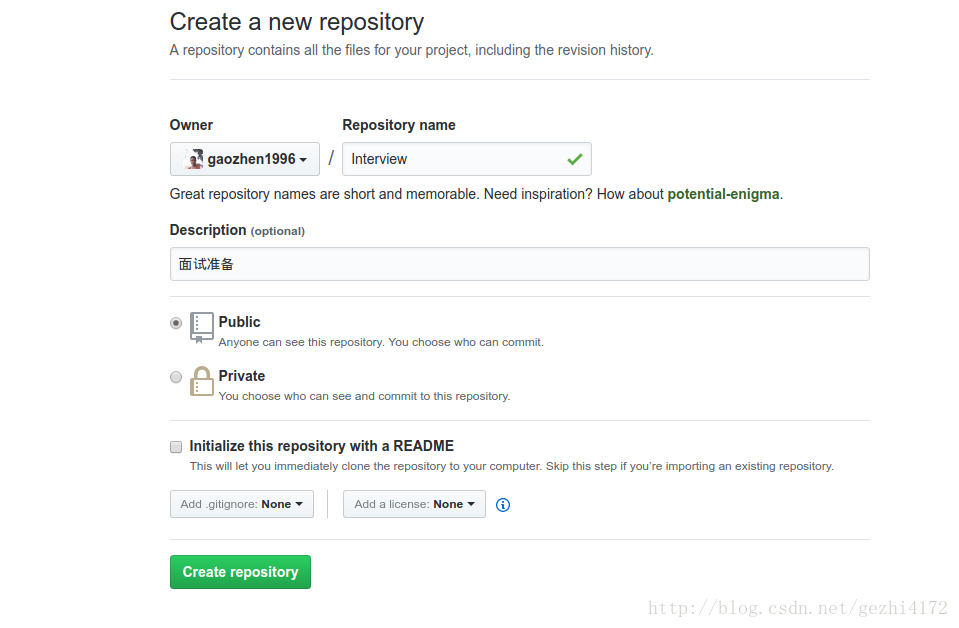Click the Initialize with README label text
This screenshot has width=959, height=628.
point(322,446)
